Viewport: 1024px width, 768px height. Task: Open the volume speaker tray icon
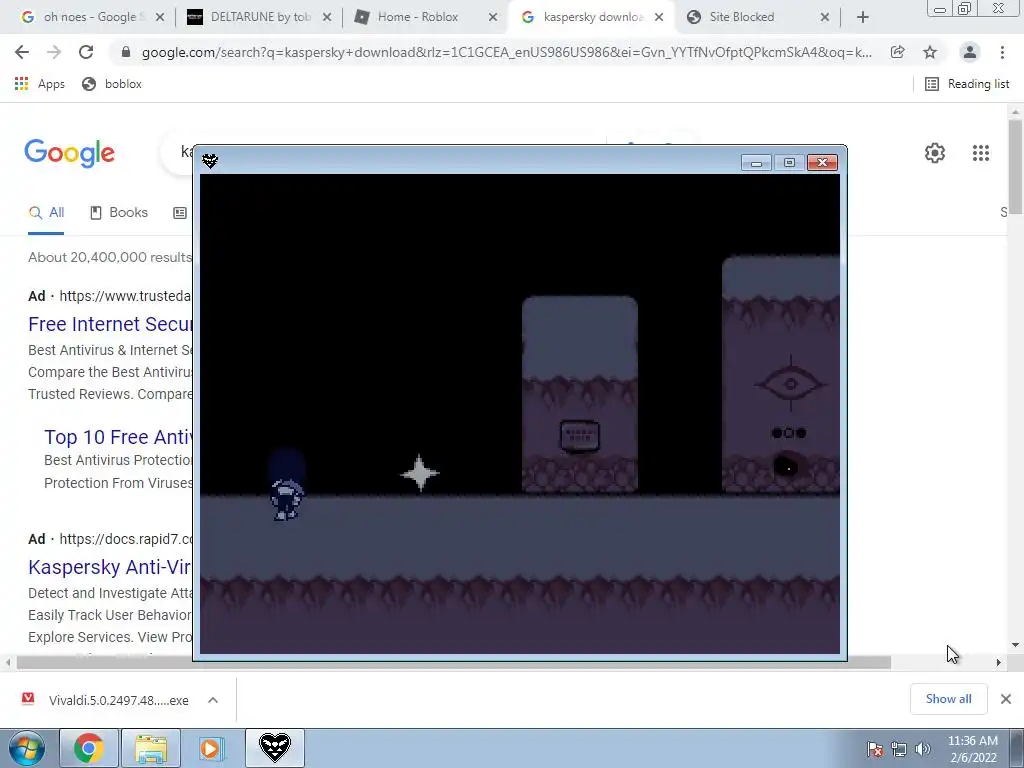923,749
